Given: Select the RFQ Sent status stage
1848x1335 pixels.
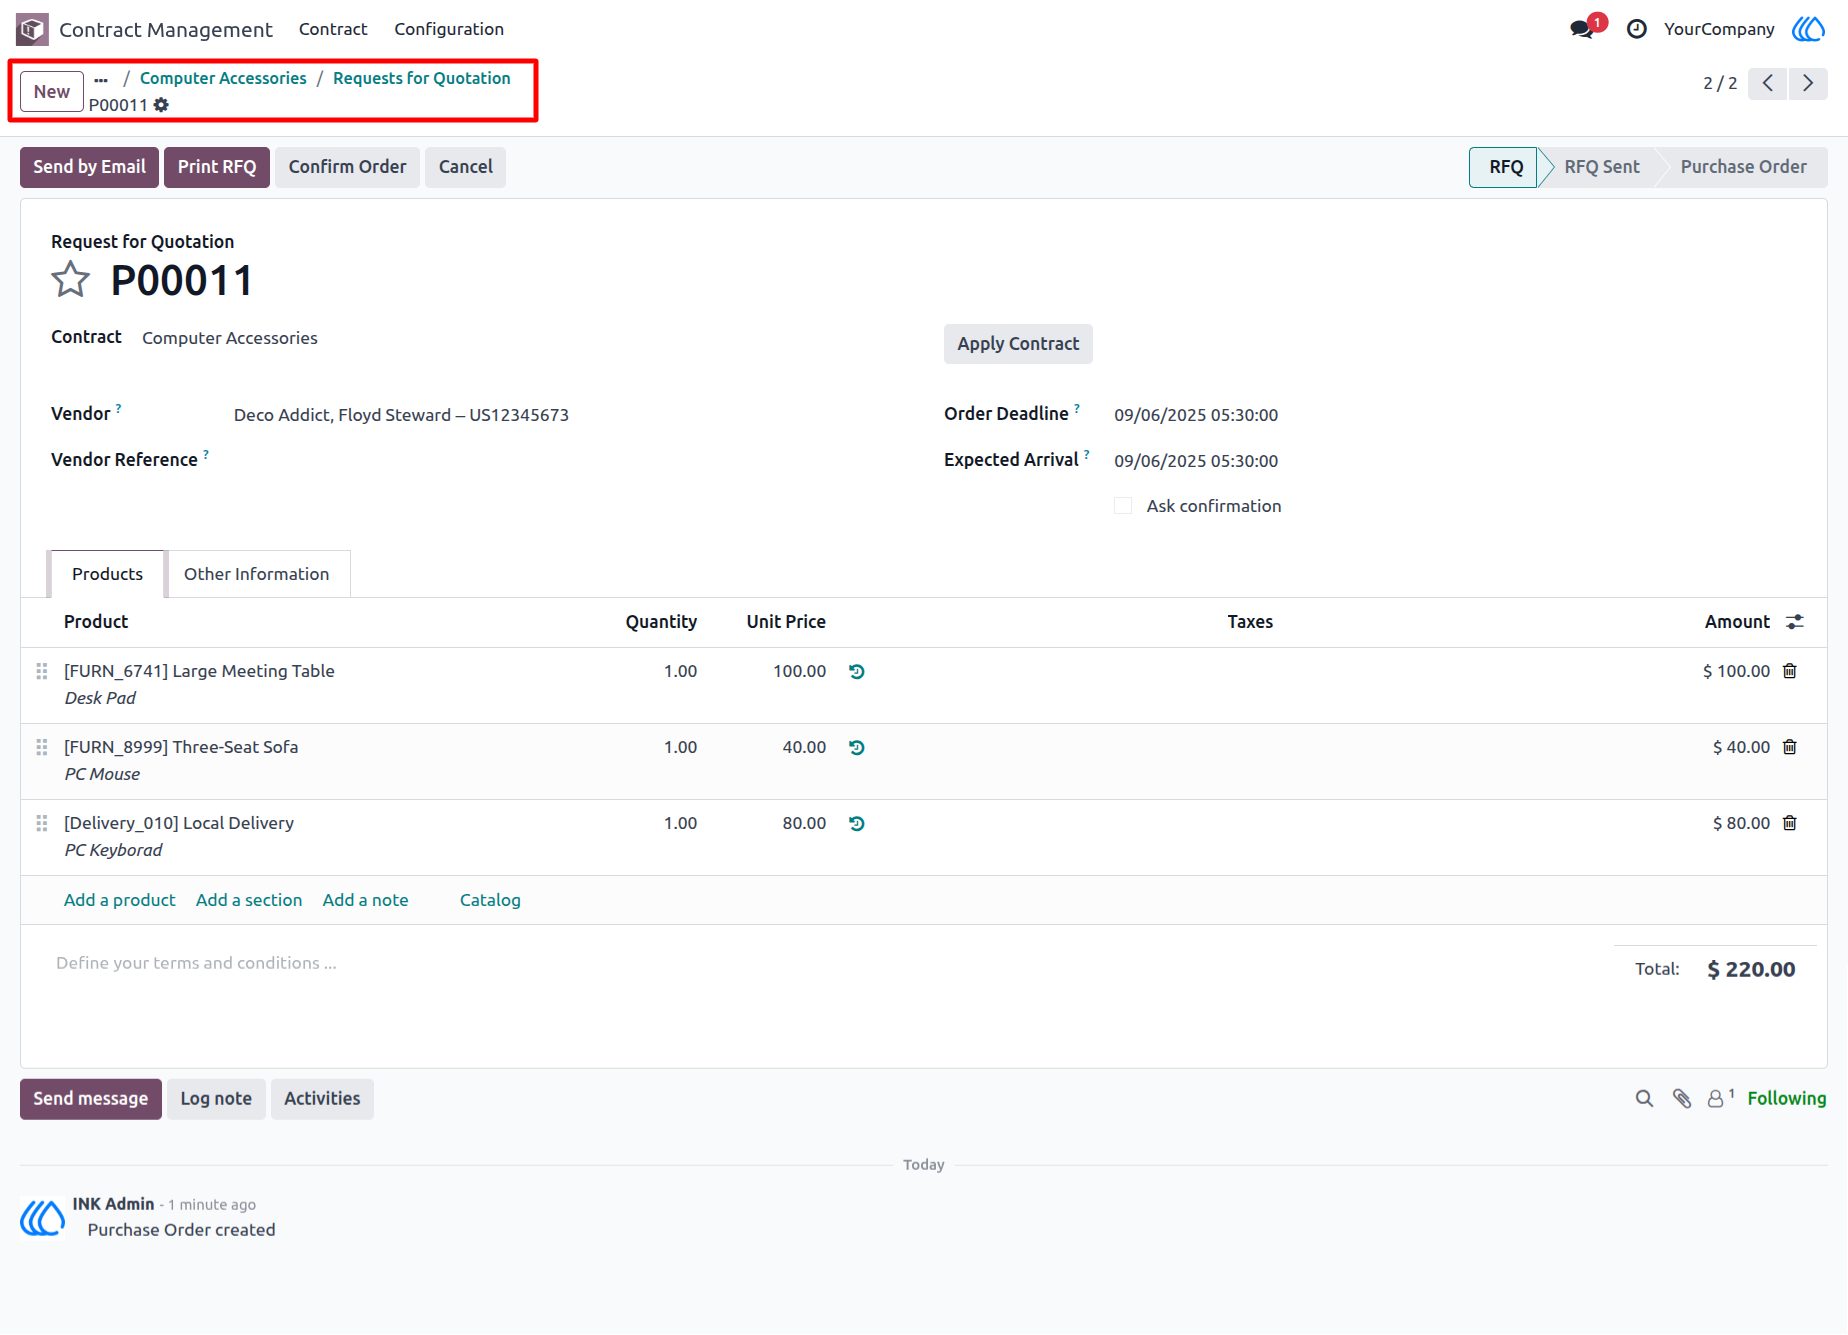Looking at the screenshot, I should coord(1602,167).
